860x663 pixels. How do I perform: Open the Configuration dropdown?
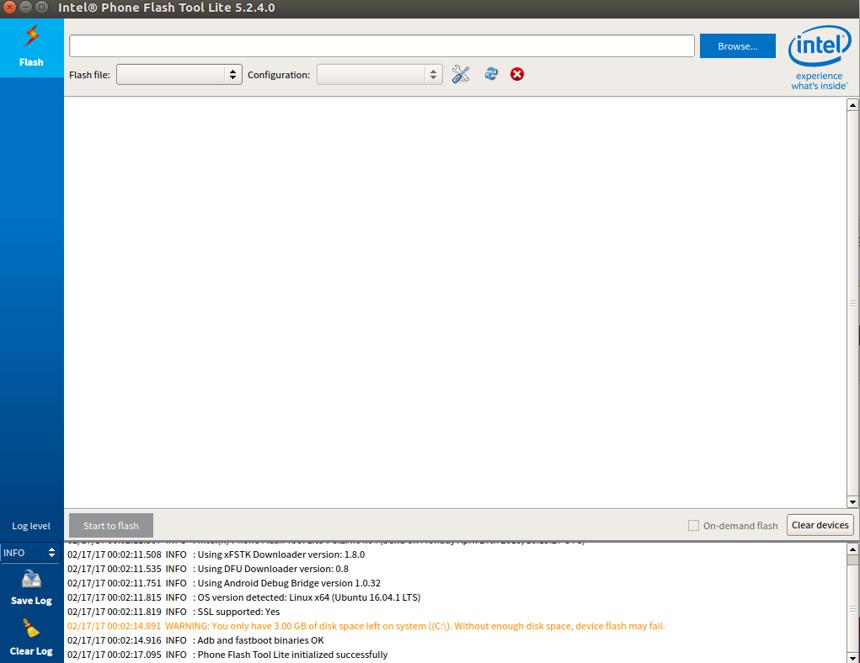click(380, 75)
